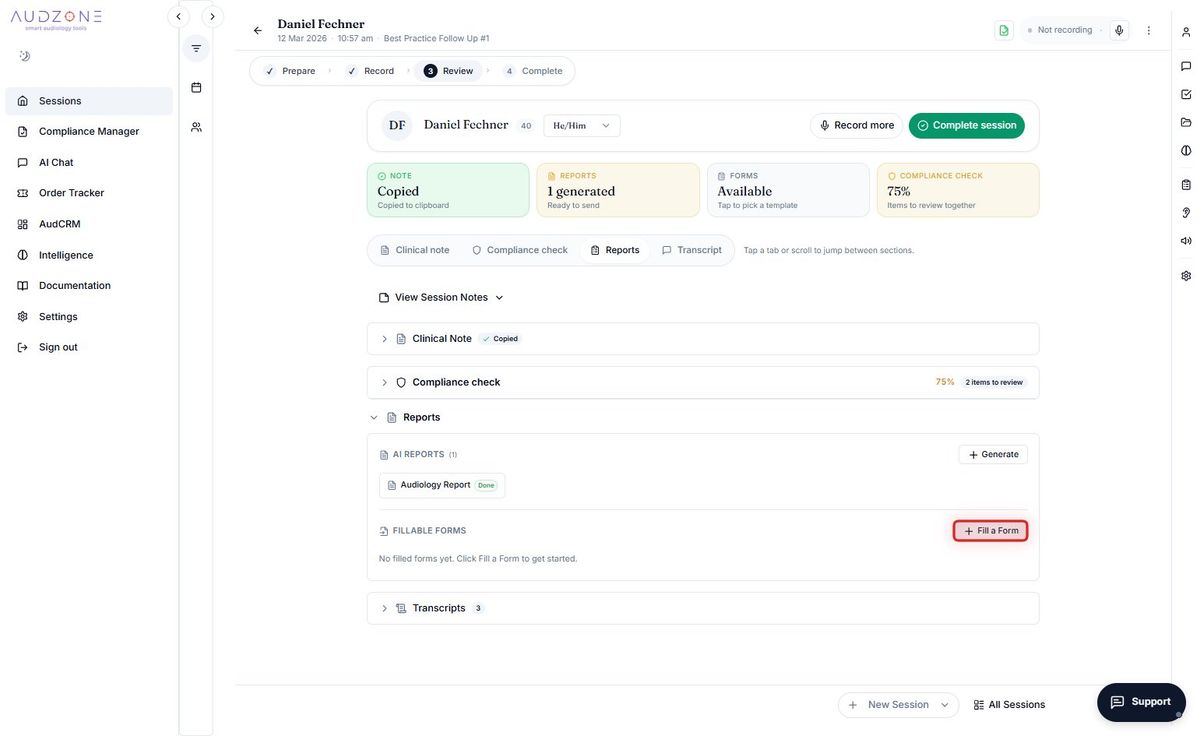Viewport: 1200px width, 736px height.
Task: Open the clipboard icon in the right rail
Action: tap(1186, 185)
